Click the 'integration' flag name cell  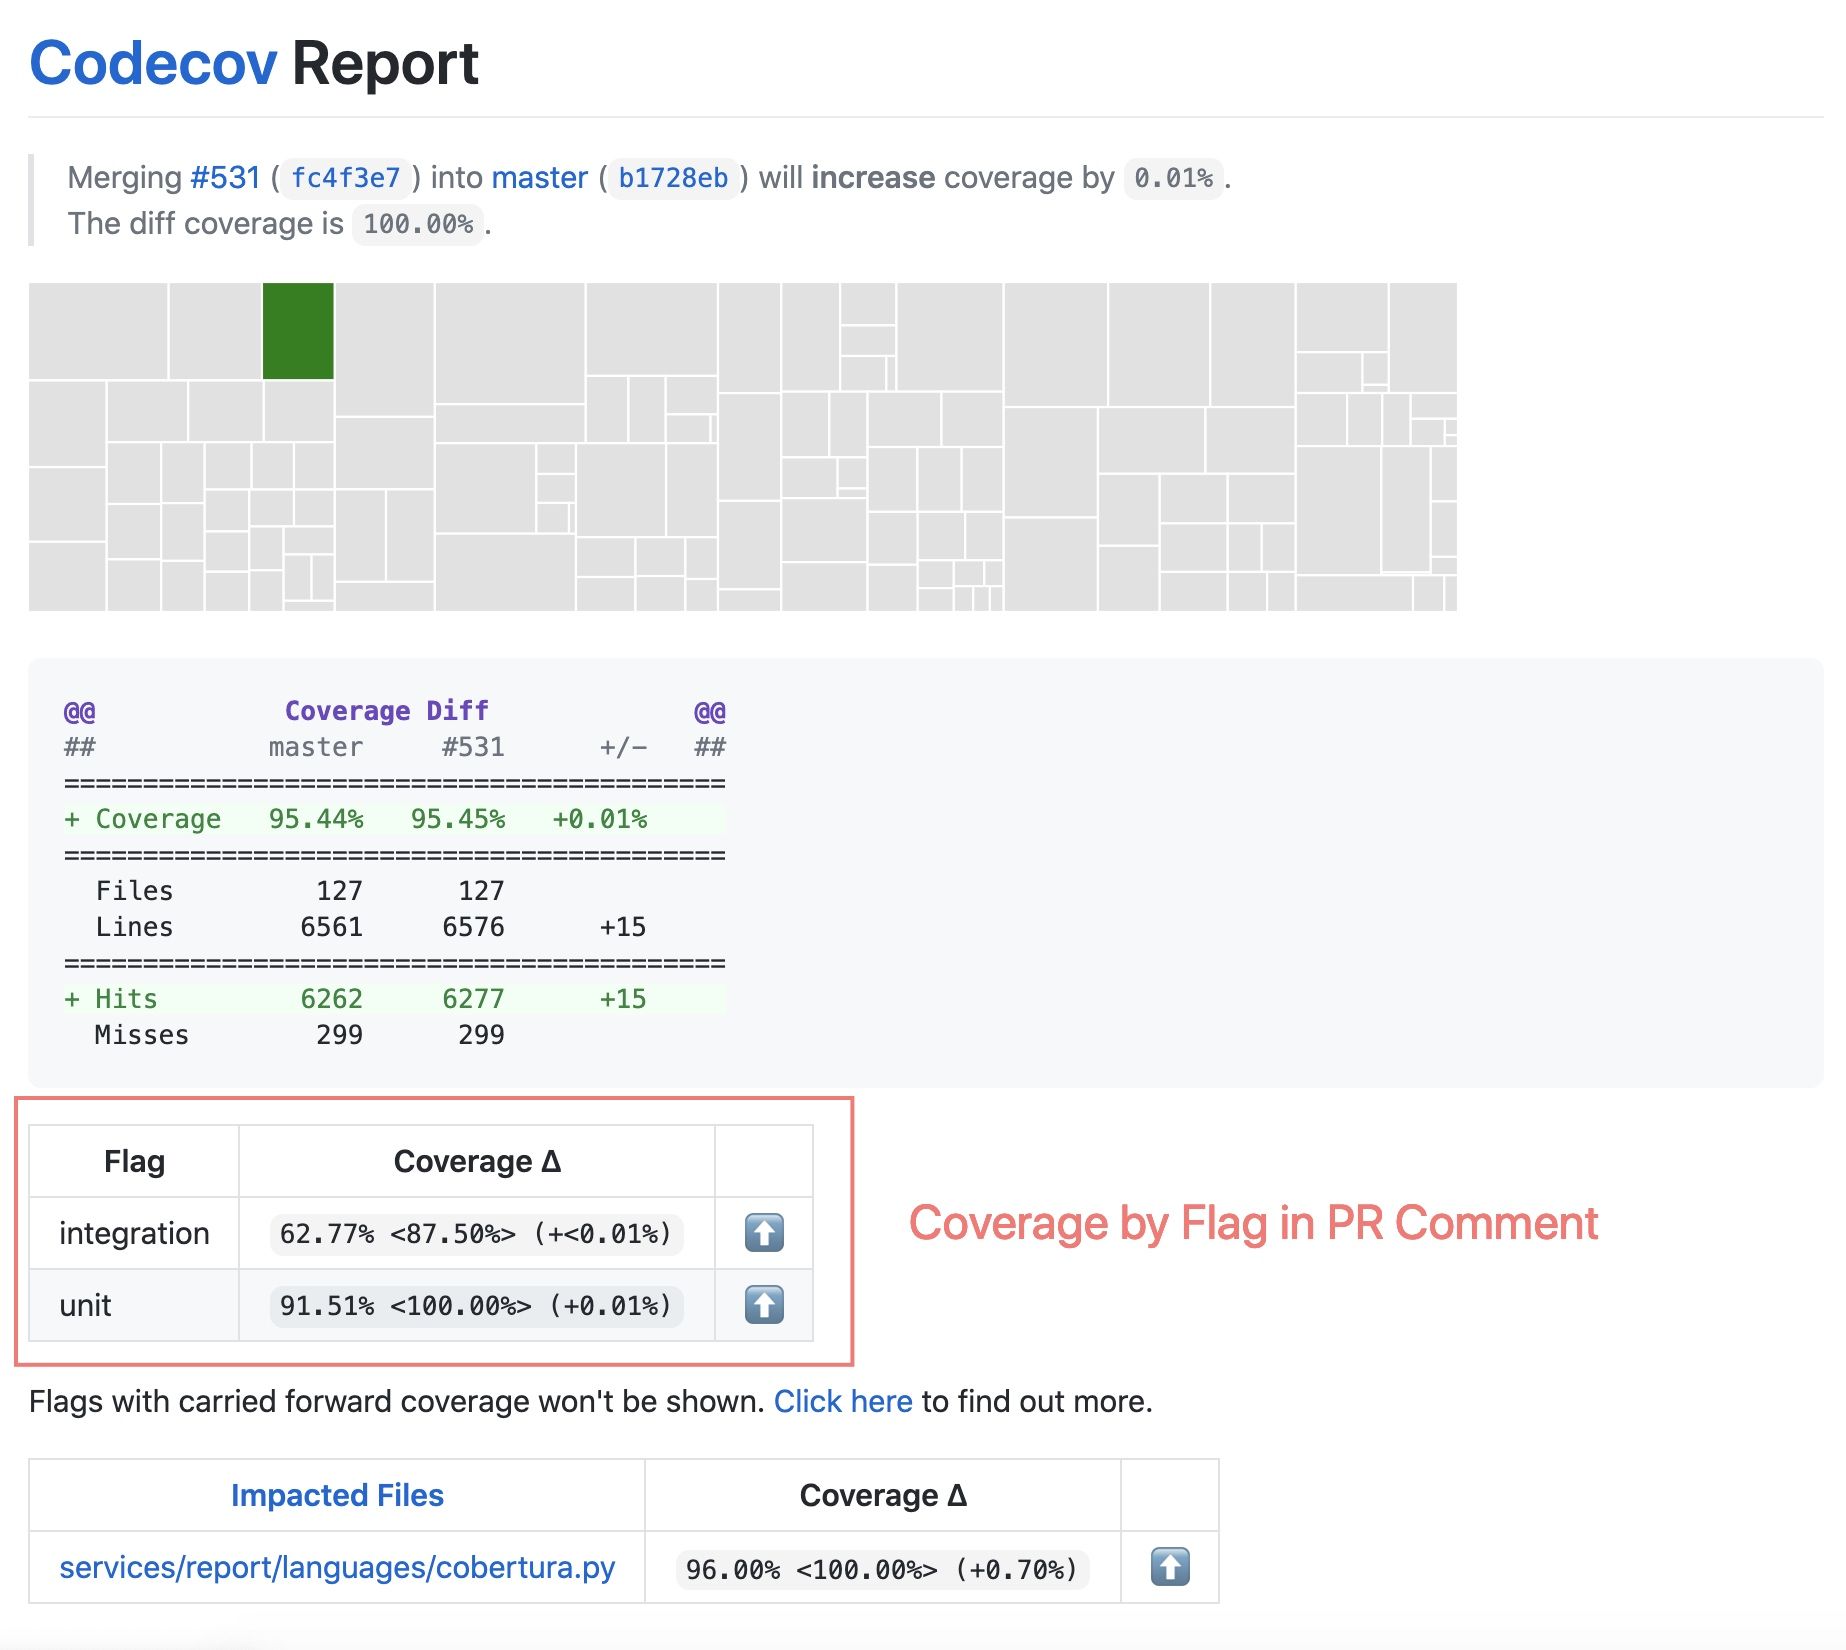point(134,1233)
